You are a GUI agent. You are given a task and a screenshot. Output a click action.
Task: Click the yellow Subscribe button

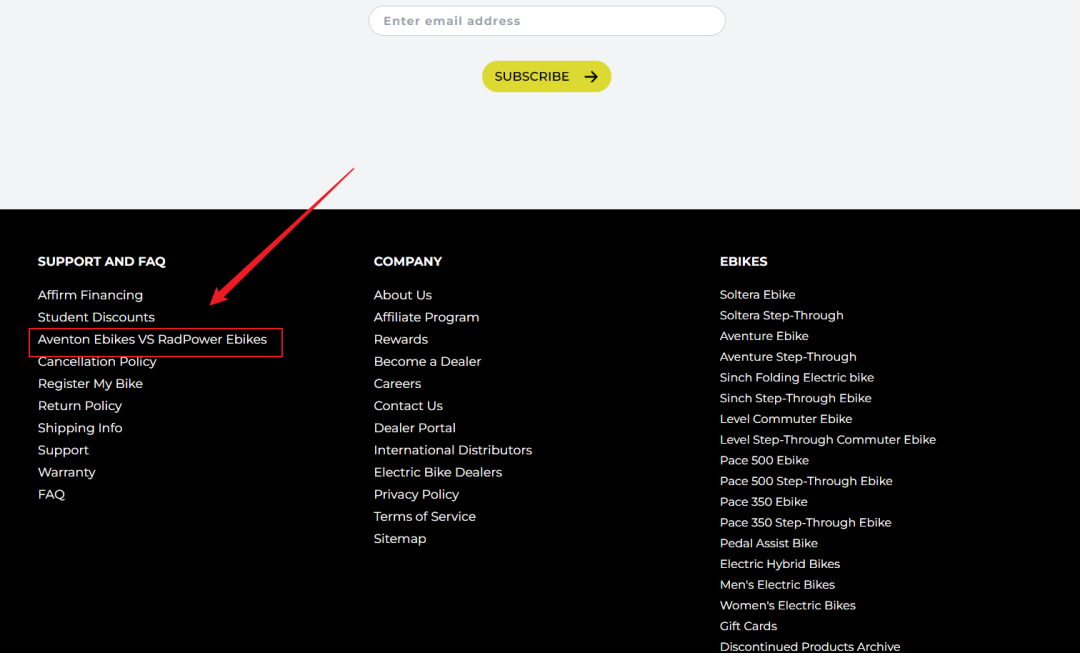(546, 76)
